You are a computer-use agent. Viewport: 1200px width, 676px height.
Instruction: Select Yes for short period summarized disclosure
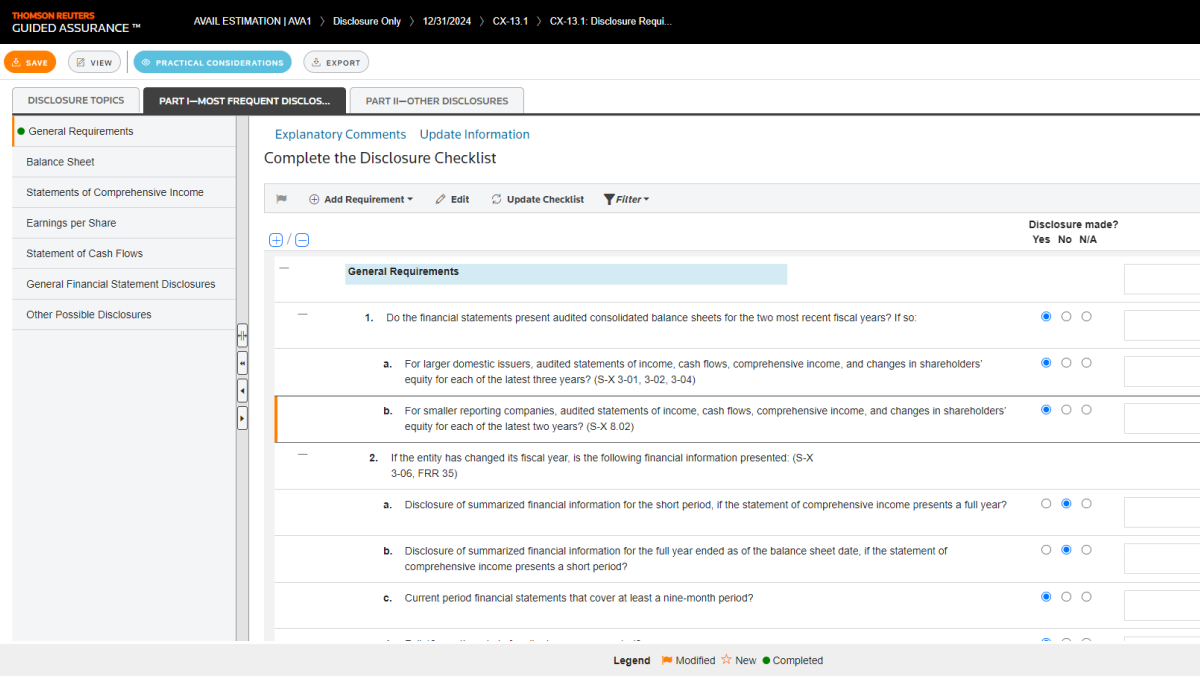[1046, 504]
